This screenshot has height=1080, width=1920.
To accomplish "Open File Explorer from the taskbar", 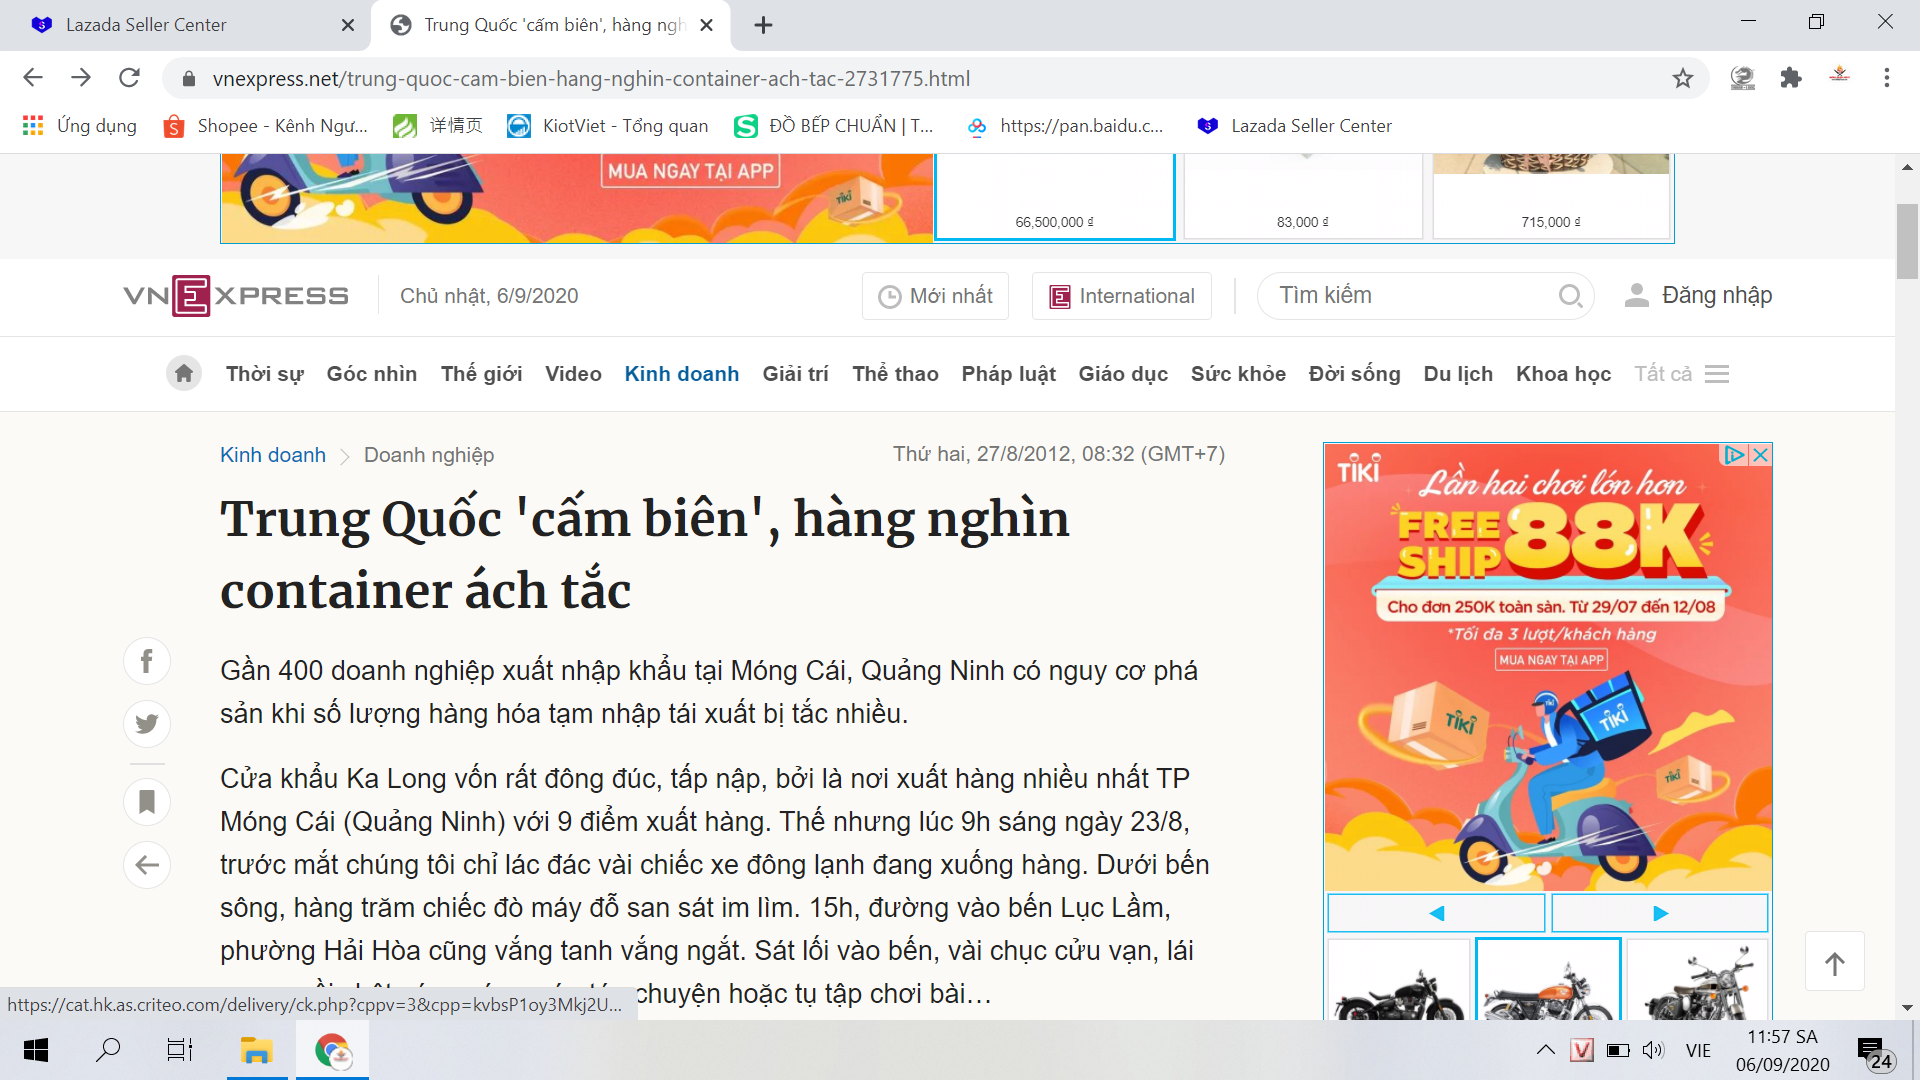I will coord(257,1050).
